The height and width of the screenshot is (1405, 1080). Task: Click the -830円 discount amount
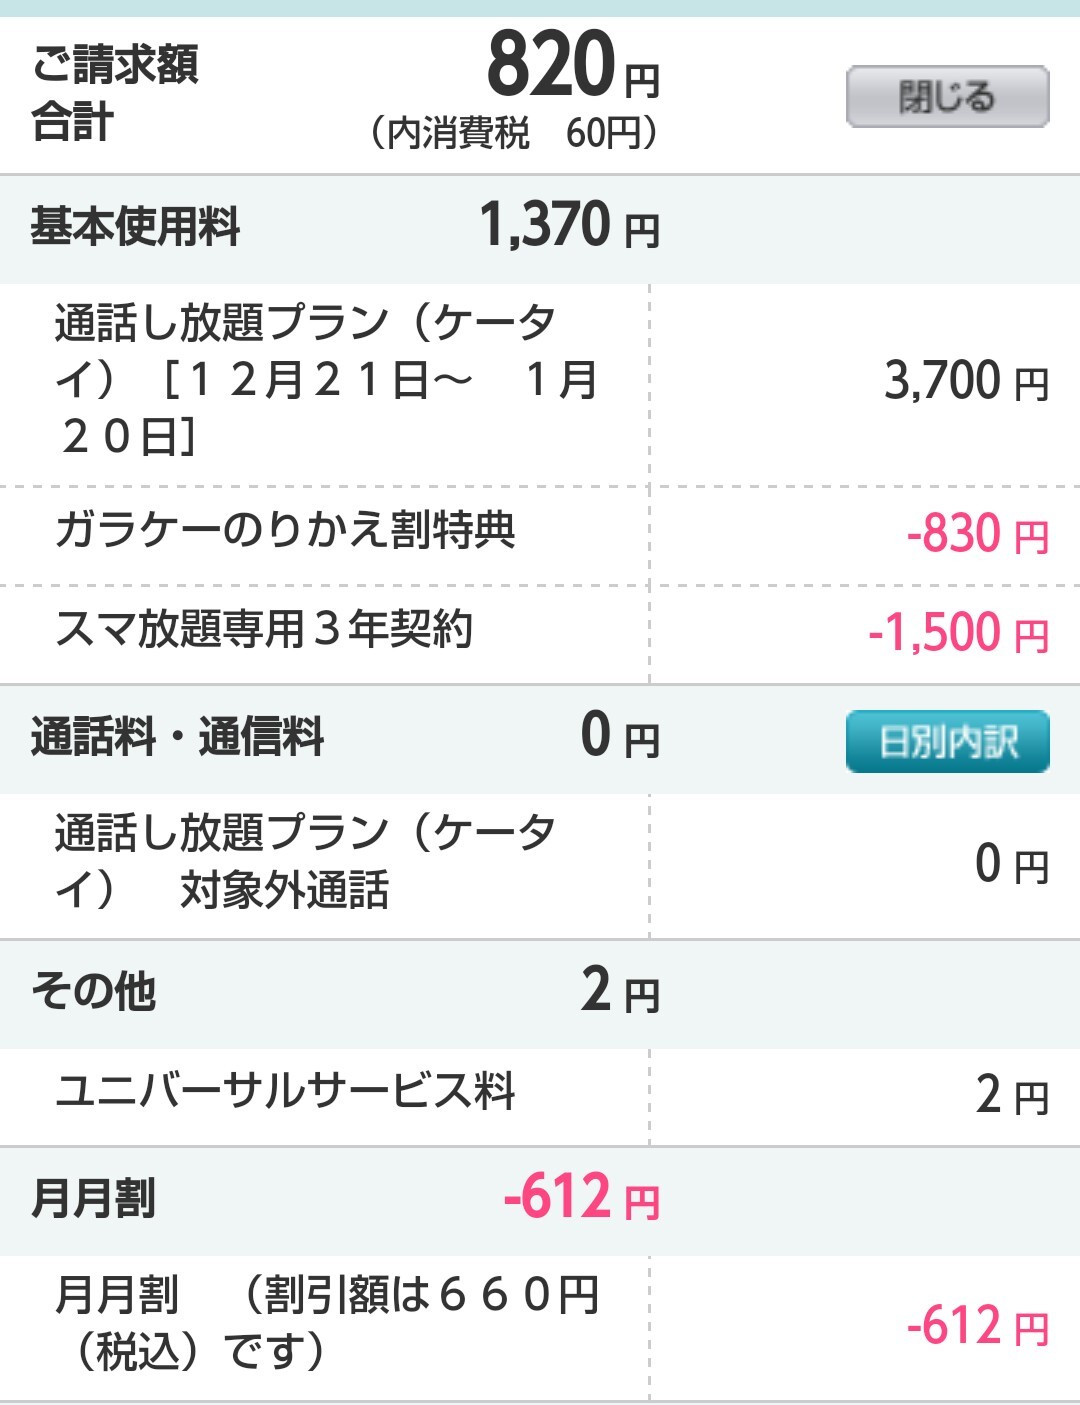(976, 534)
